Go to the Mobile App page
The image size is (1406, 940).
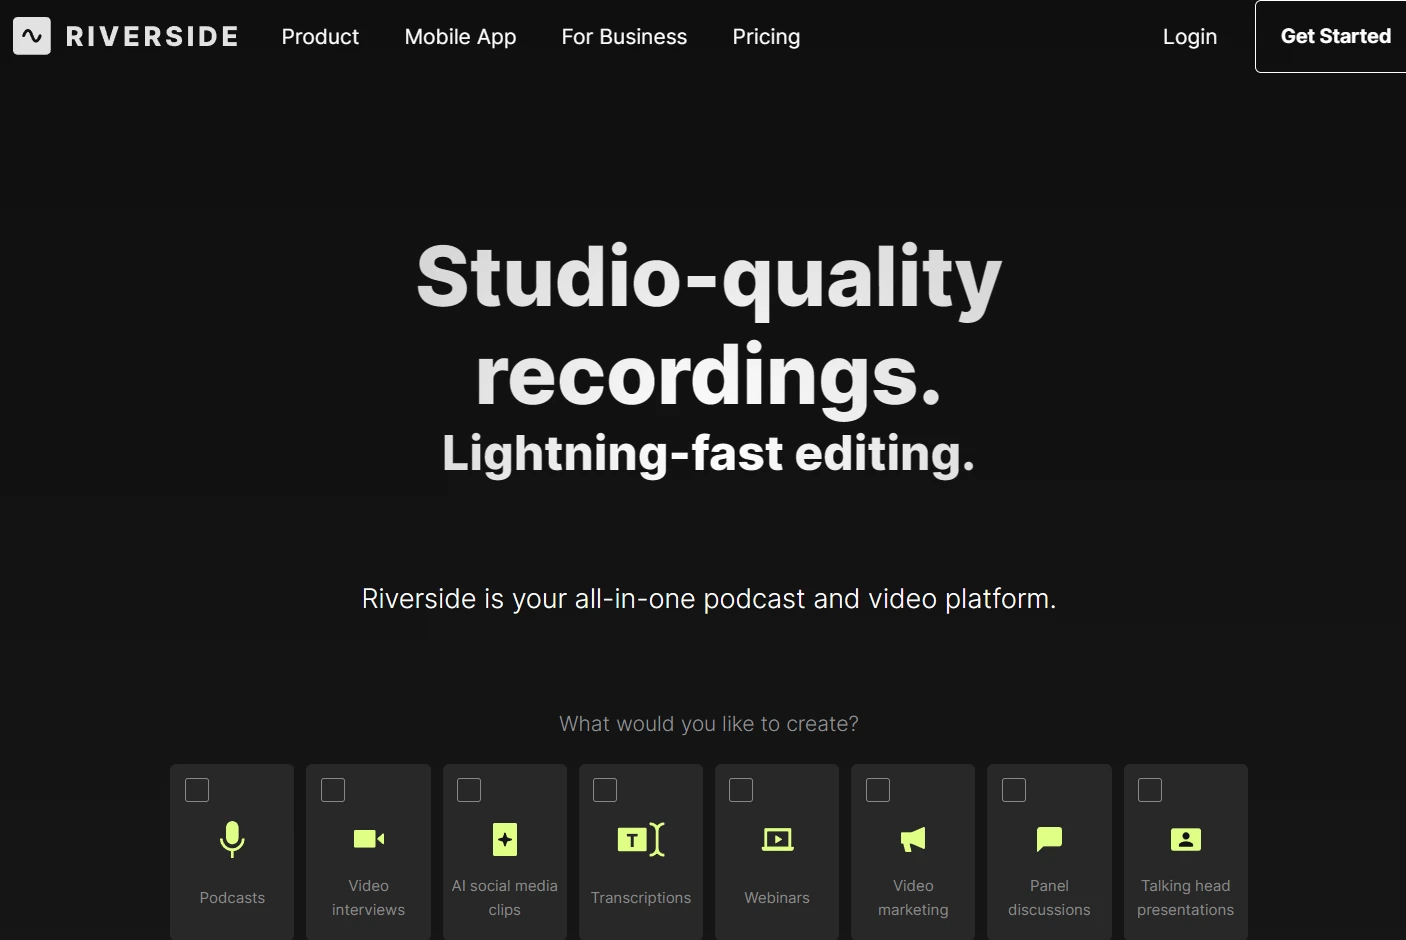pyautogui.click(x=460, y=37)
